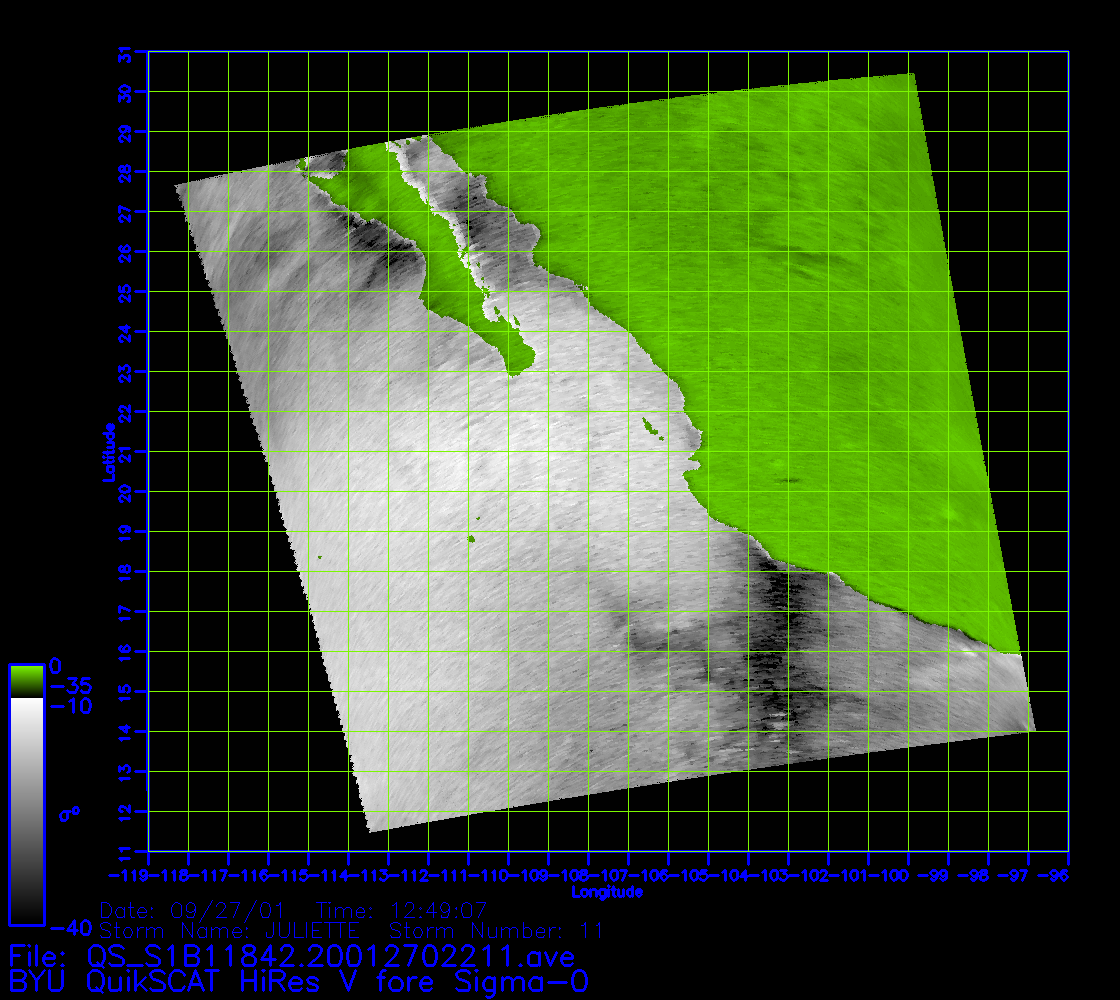Viewport: 1120px width, 1000px height.
Task: Click the white top of the grayscale colorbar
Action: click(26, 707)
